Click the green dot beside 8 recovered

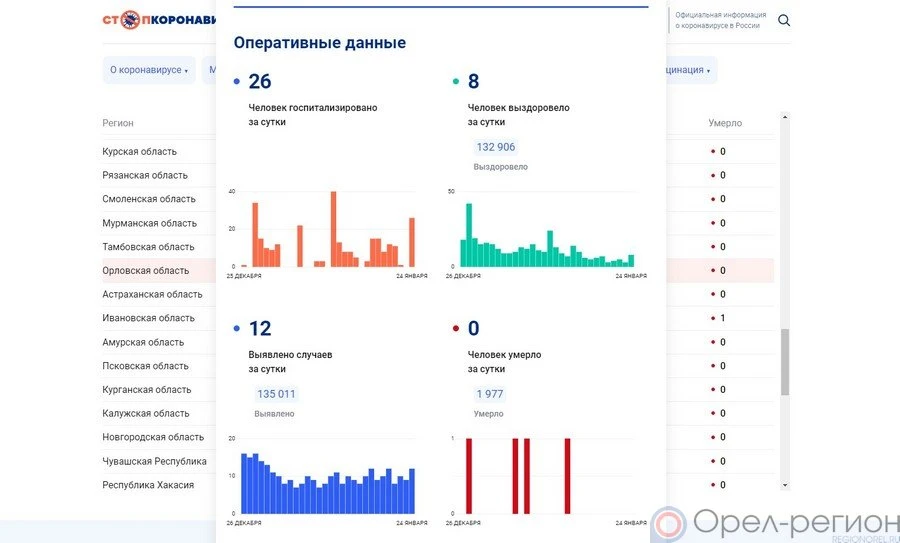[456, 82]
